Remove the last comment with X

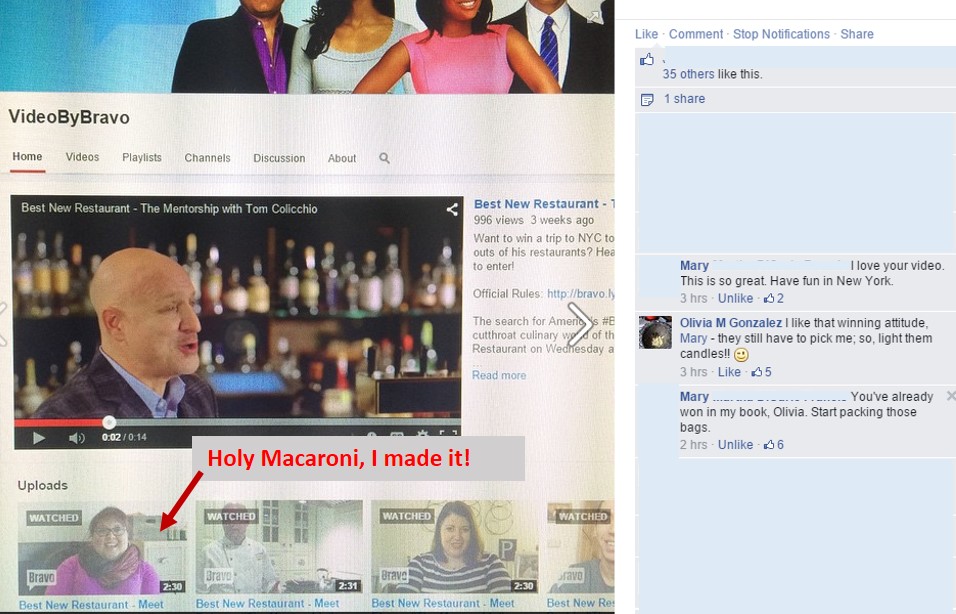point(950,396)
